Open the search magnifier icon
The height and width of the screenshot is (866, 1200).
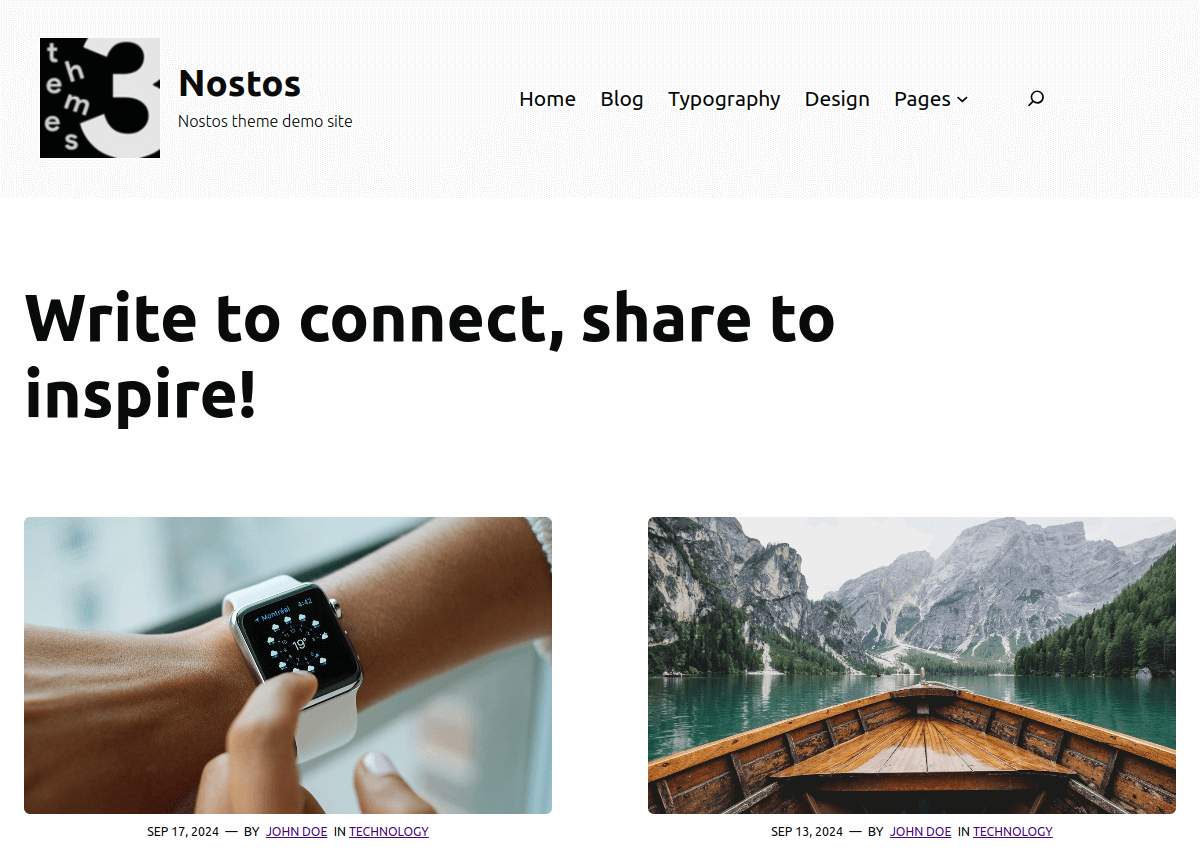coord(1036,98)
